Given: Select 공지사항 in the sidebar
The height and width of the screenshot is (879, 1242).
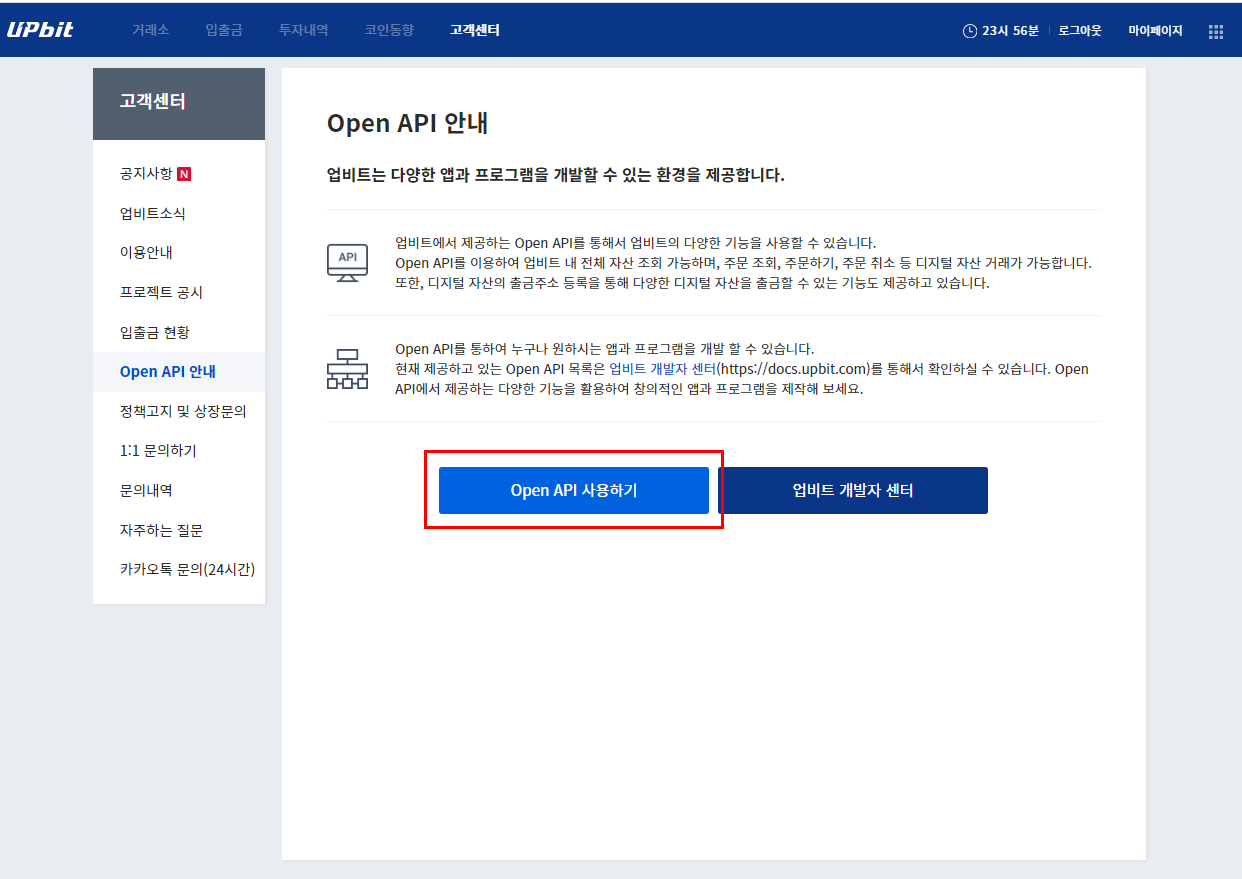Looking at the screenshot, I should (x=146, y=174).
